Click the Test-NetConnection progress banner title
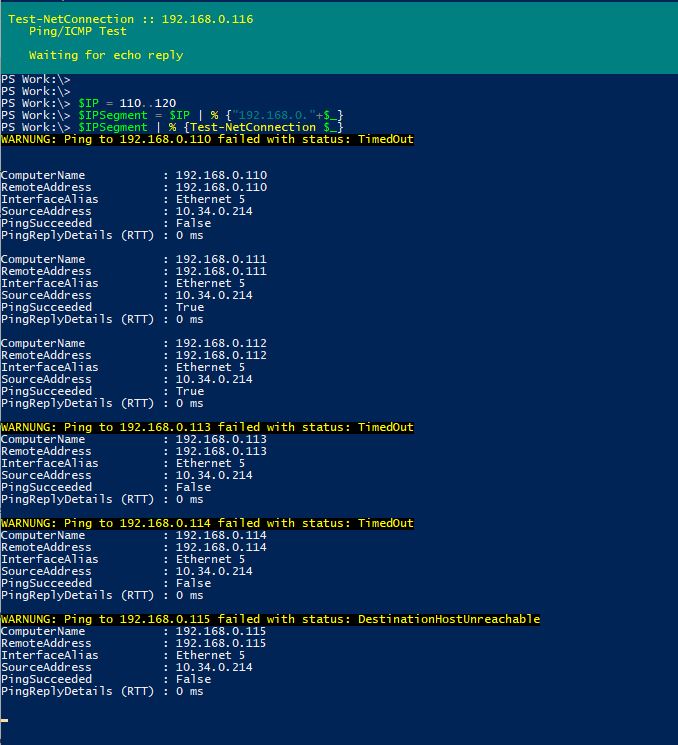The width and height of the screenshot is (678, 745). coord(130,19)
